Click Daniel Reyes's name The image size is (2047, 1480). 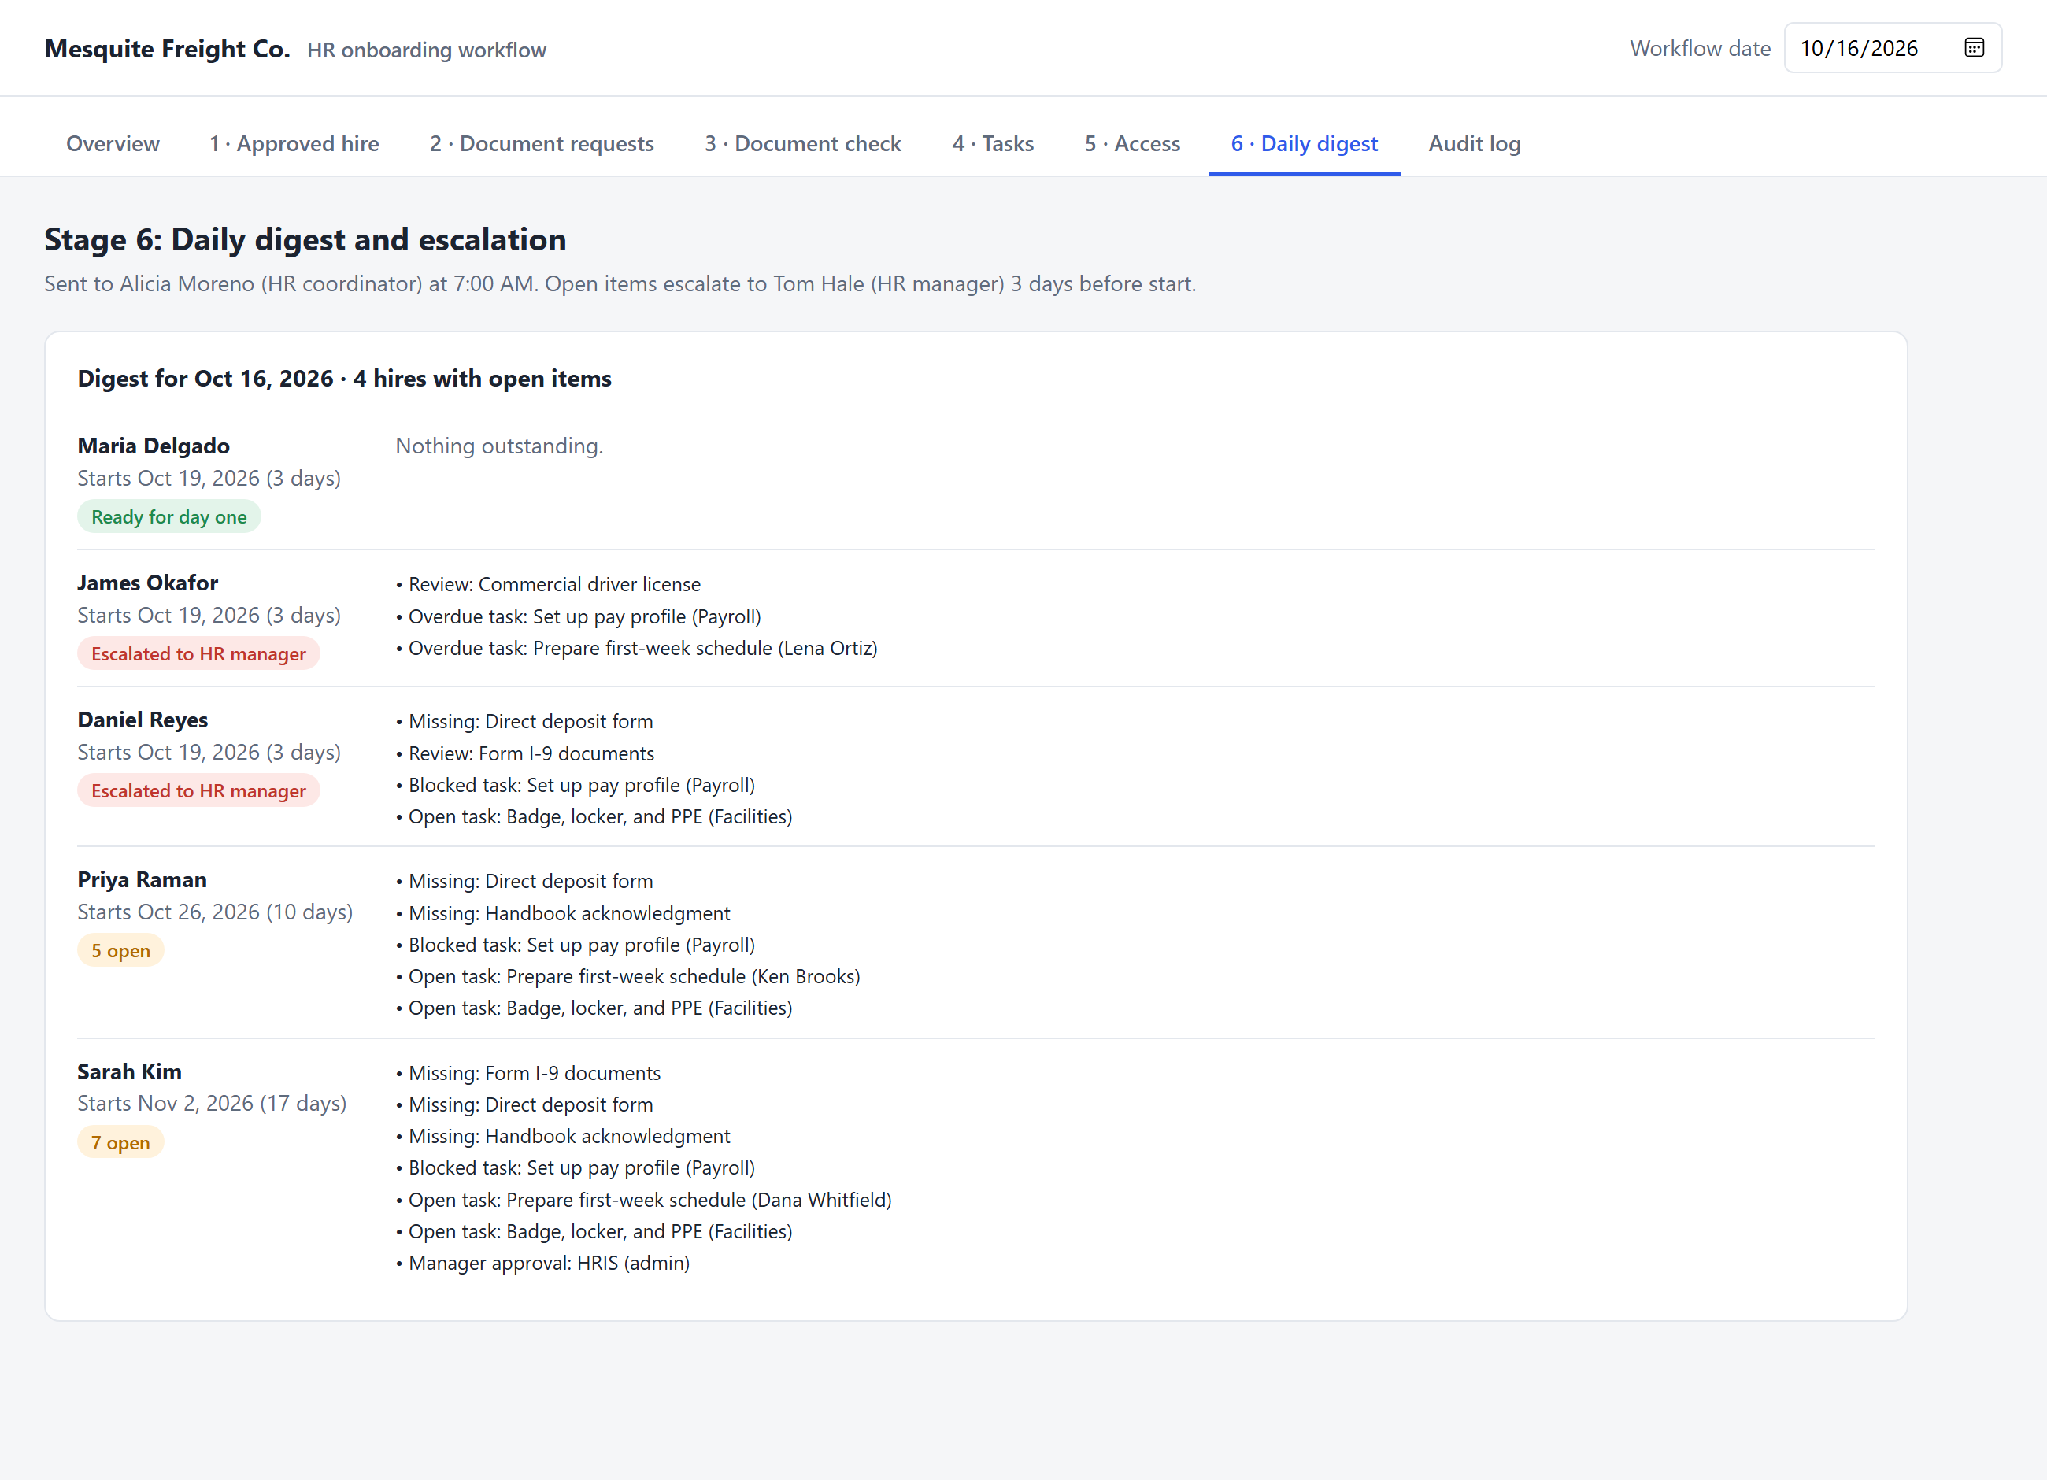coord(143,720)
